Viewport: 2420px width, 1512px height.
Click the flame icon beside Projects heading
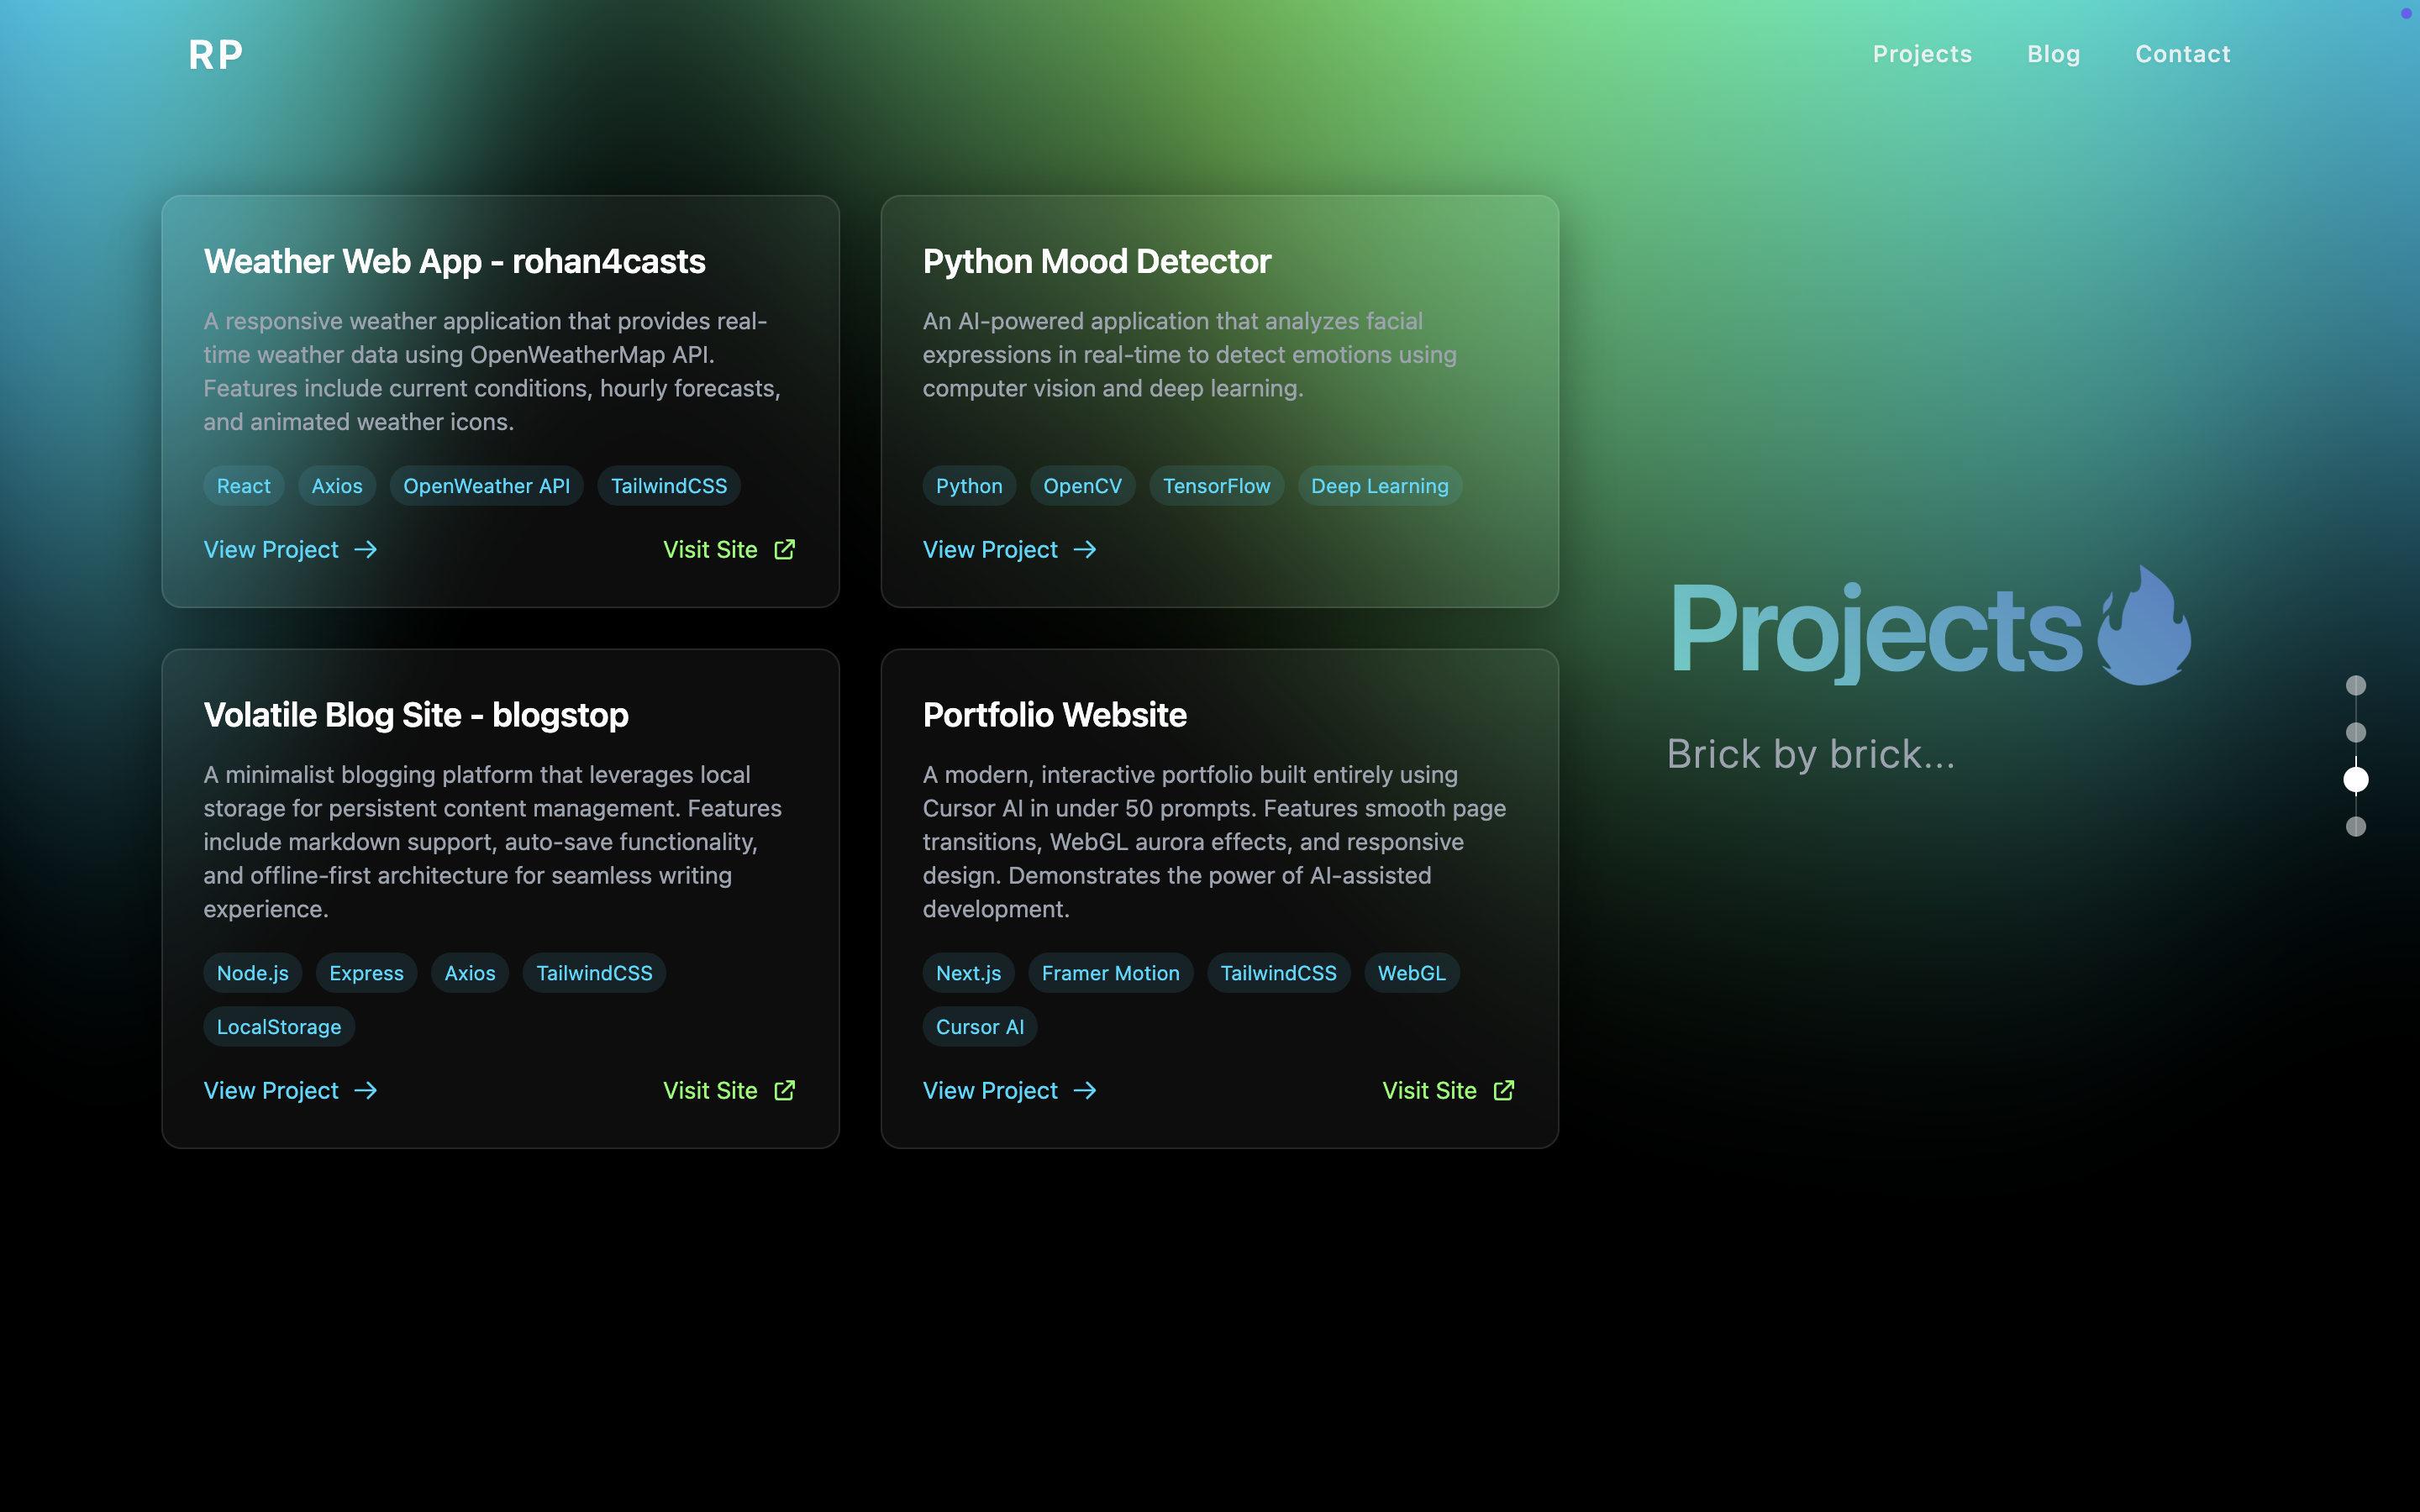click(2144, 626)
